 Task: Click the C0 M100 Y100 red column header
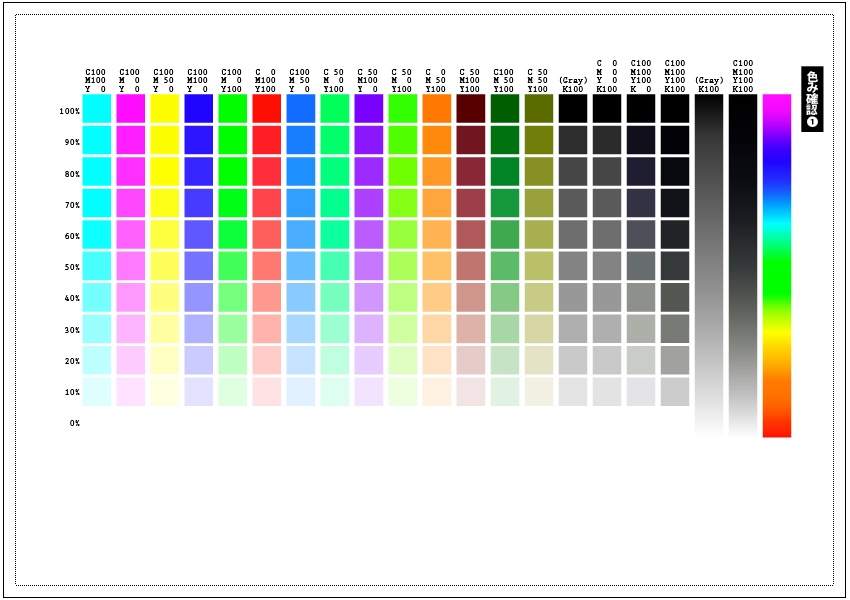pos(266,80)
